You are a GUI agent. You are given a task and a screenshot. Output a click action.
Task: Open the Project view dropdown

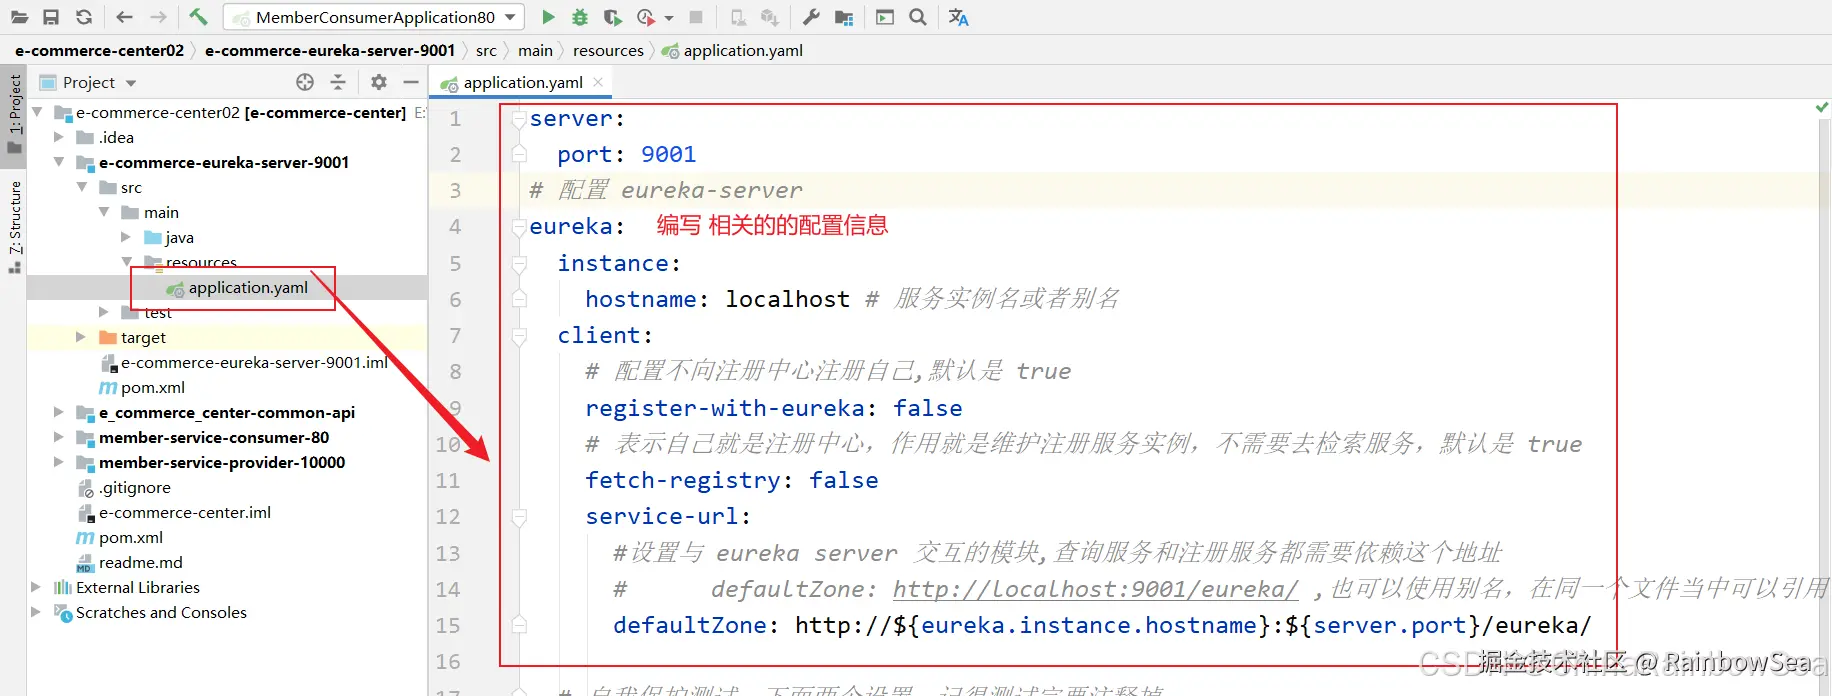point(131,83)
